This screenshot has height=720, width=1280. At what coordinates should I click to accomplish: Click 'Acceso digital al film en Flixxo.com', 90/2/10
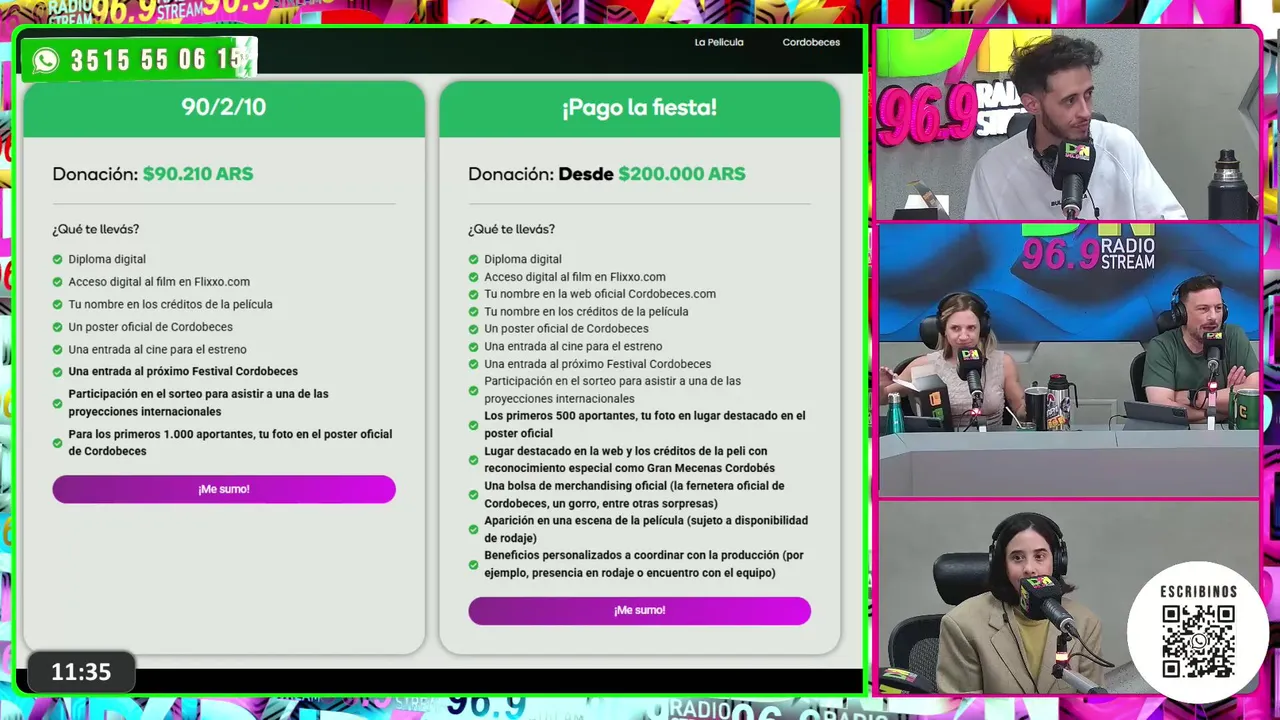pyautogui.click(x=159, y=282)
